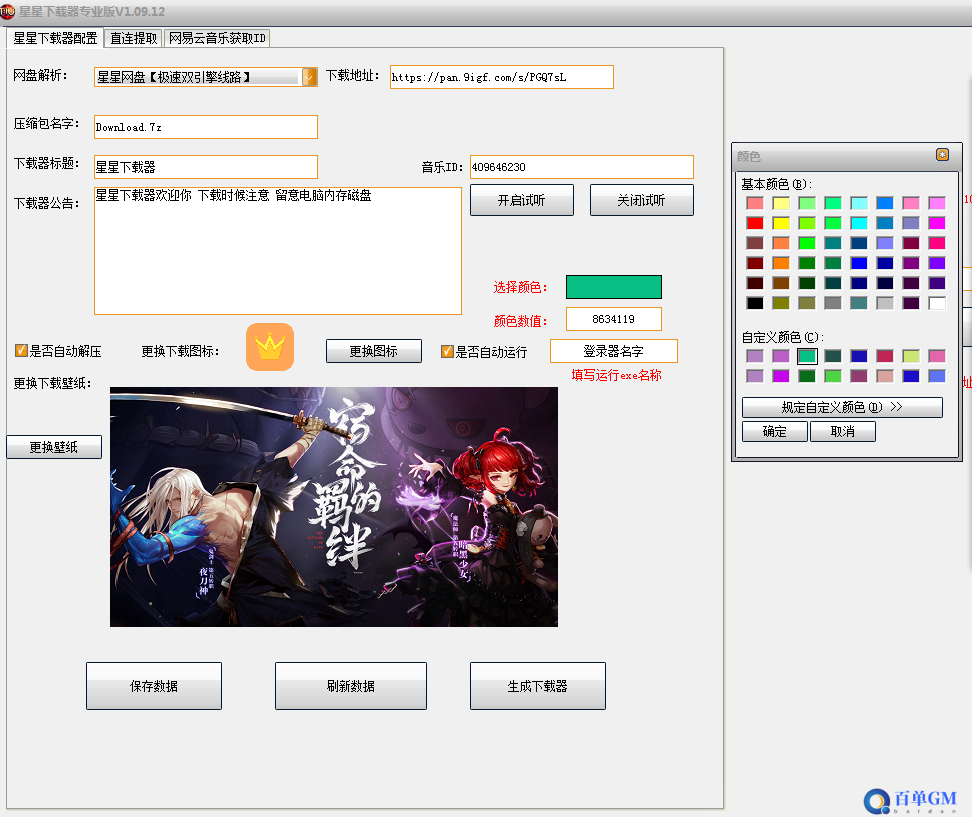The width and height of the screenshot is (972, 817).
Task: Open the 网易云音乐获取ID tab
Action: point(217,38)
